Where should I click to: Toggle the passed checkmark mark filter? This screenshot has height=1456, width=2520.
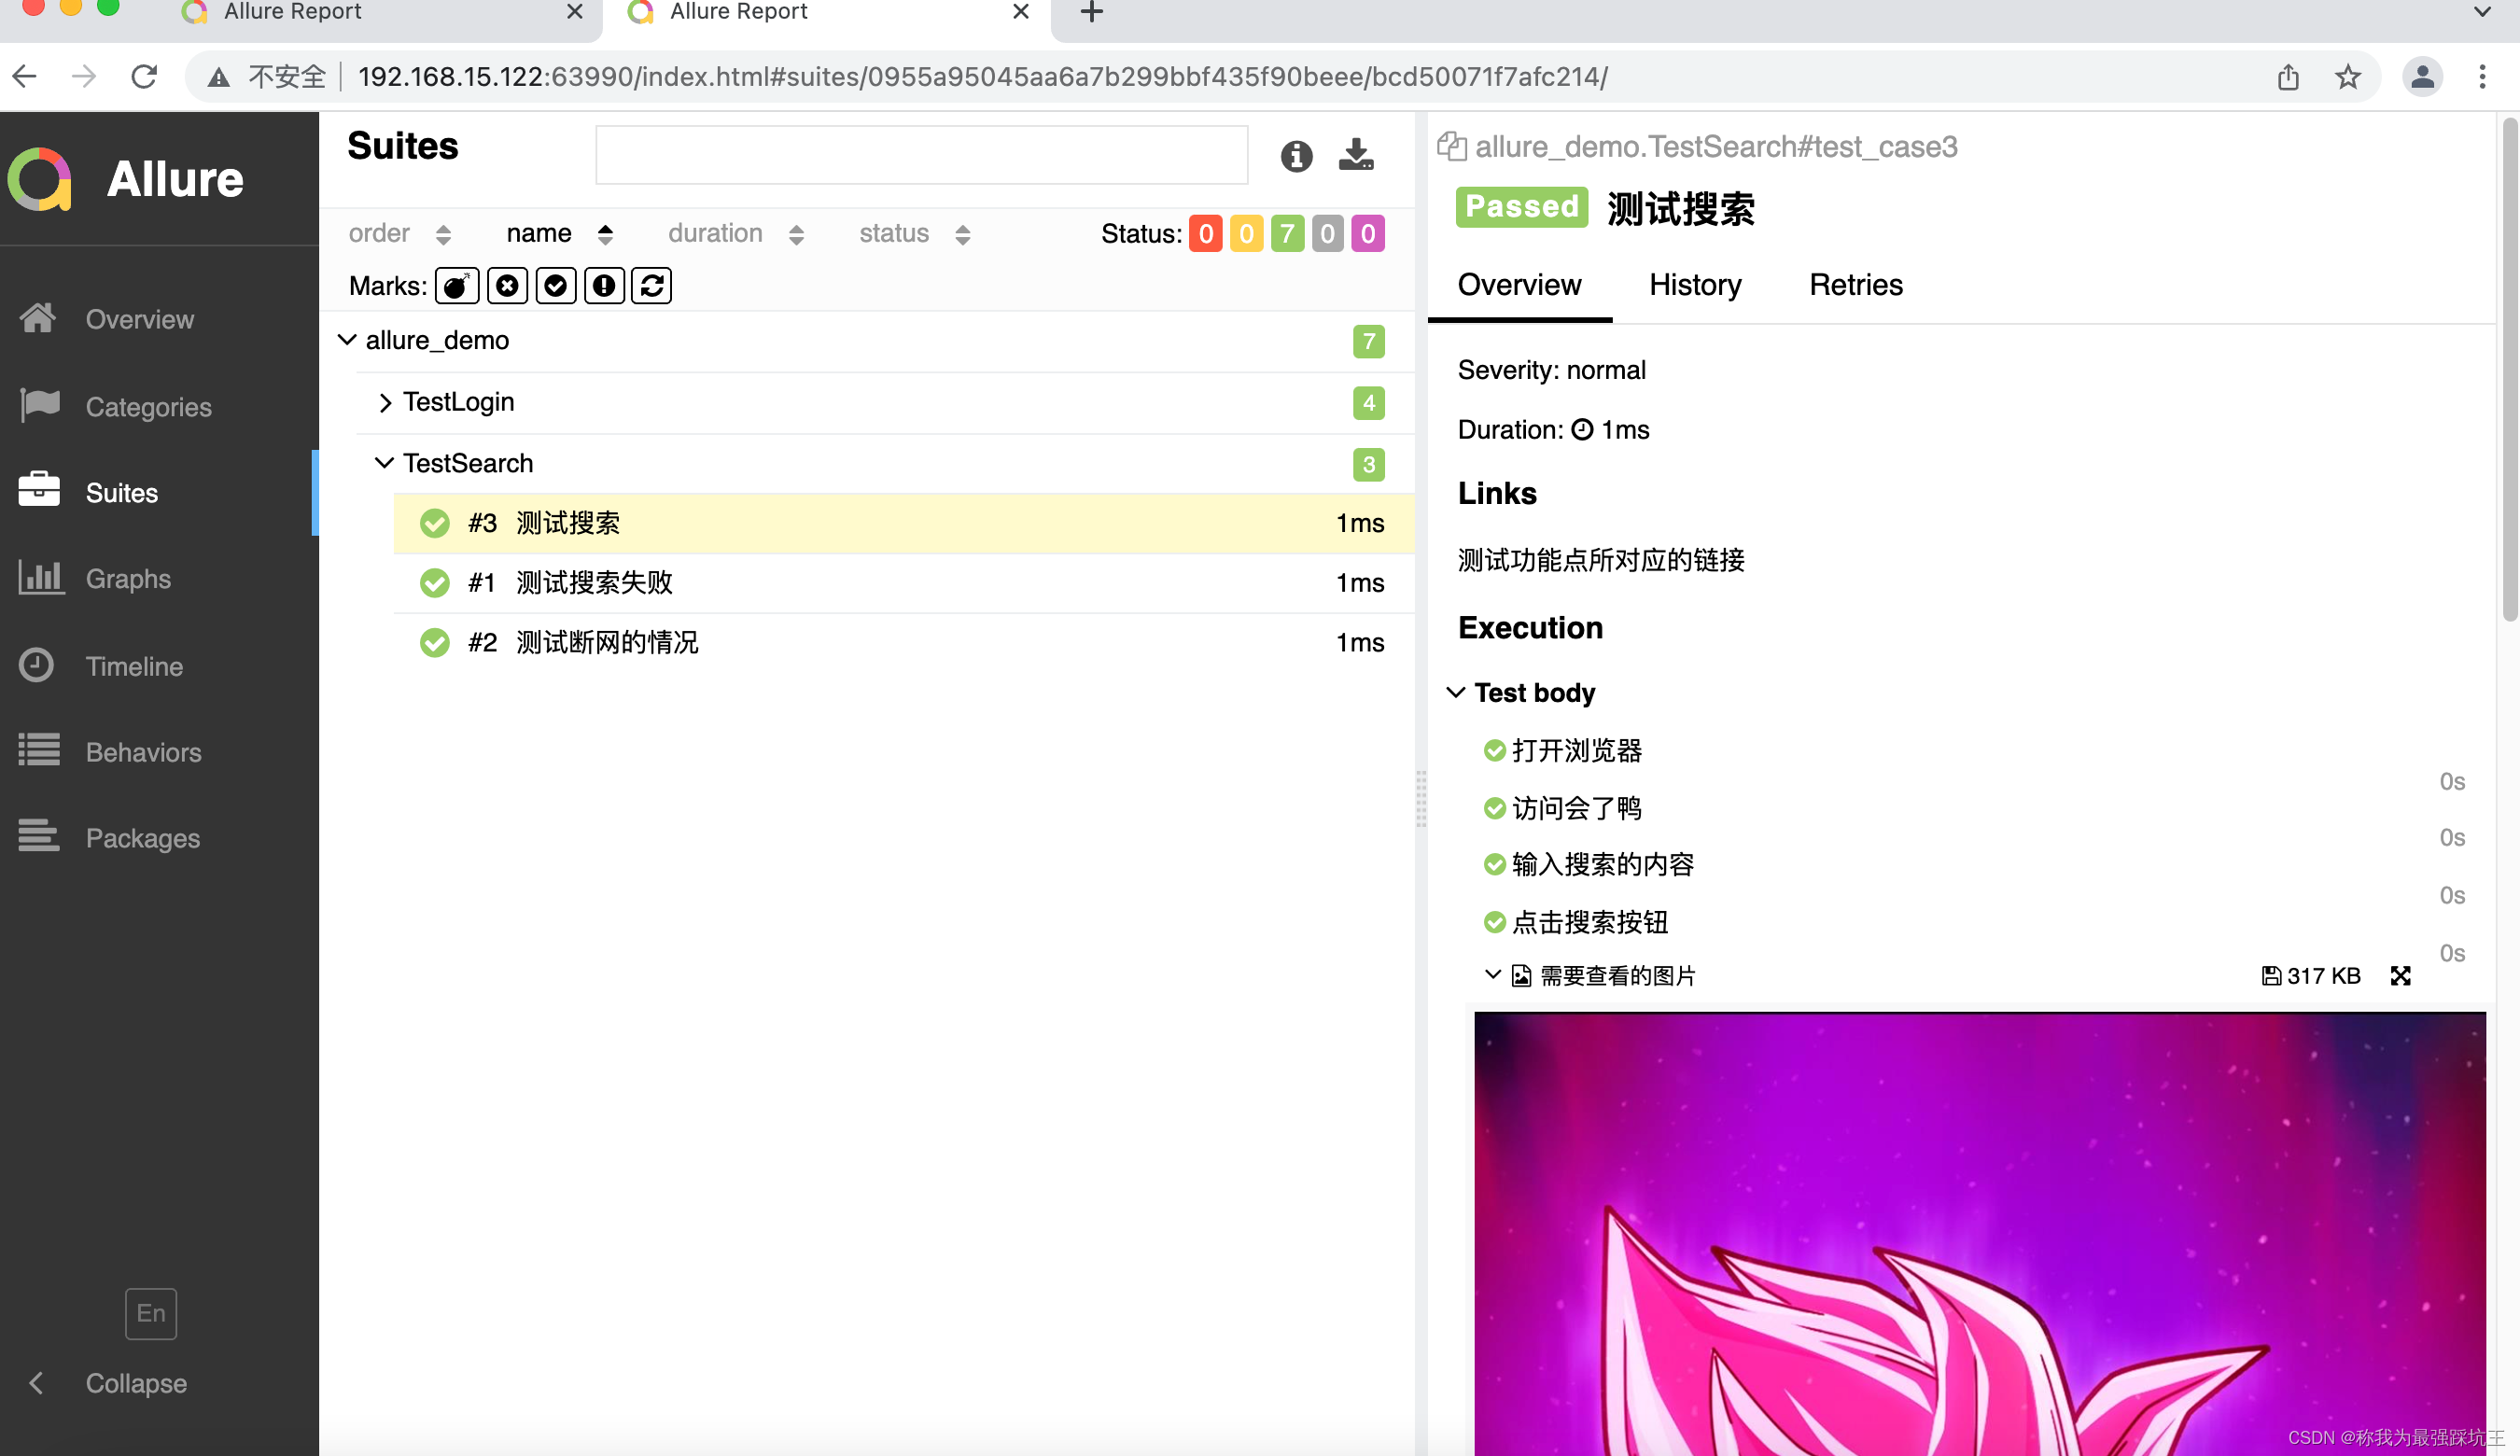555,285
